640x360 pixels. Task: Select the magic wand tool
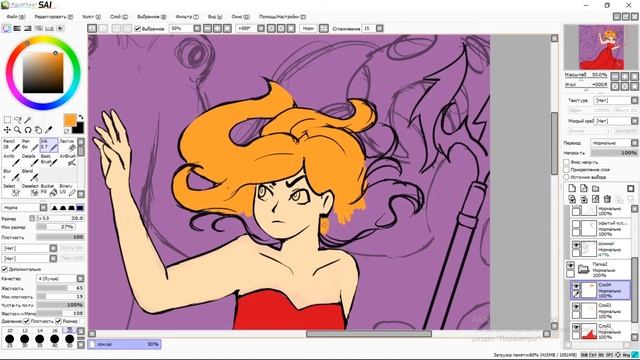28,120
